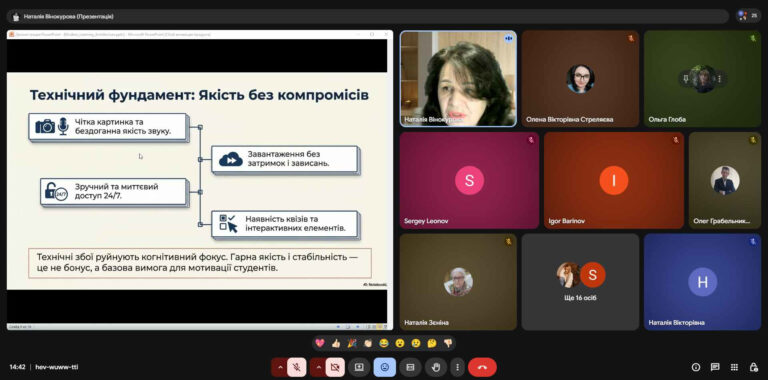Pin Ольга Глоба's tile using pin icon

(687, 78)
